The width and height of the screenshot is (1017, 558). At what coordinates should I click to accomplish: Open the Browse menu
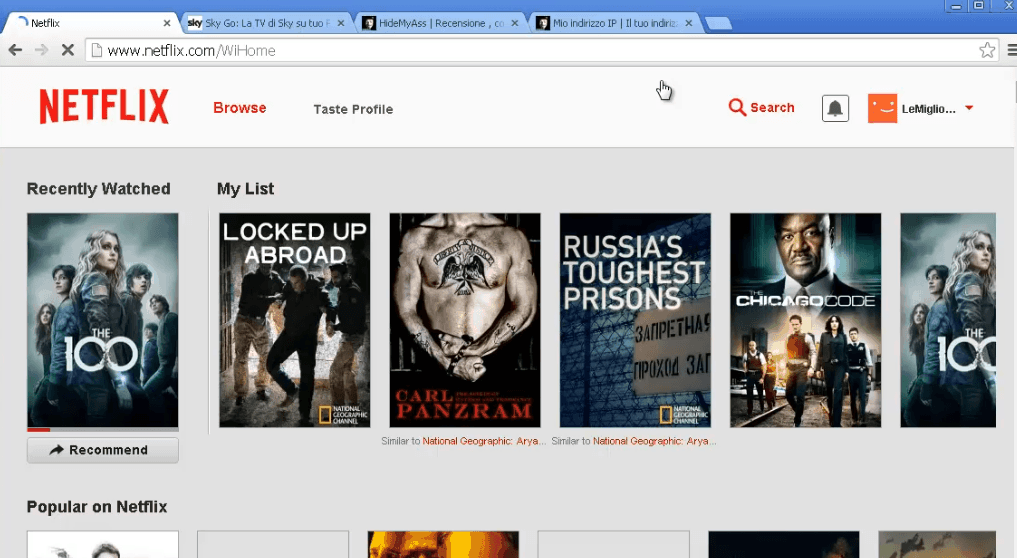240,108
